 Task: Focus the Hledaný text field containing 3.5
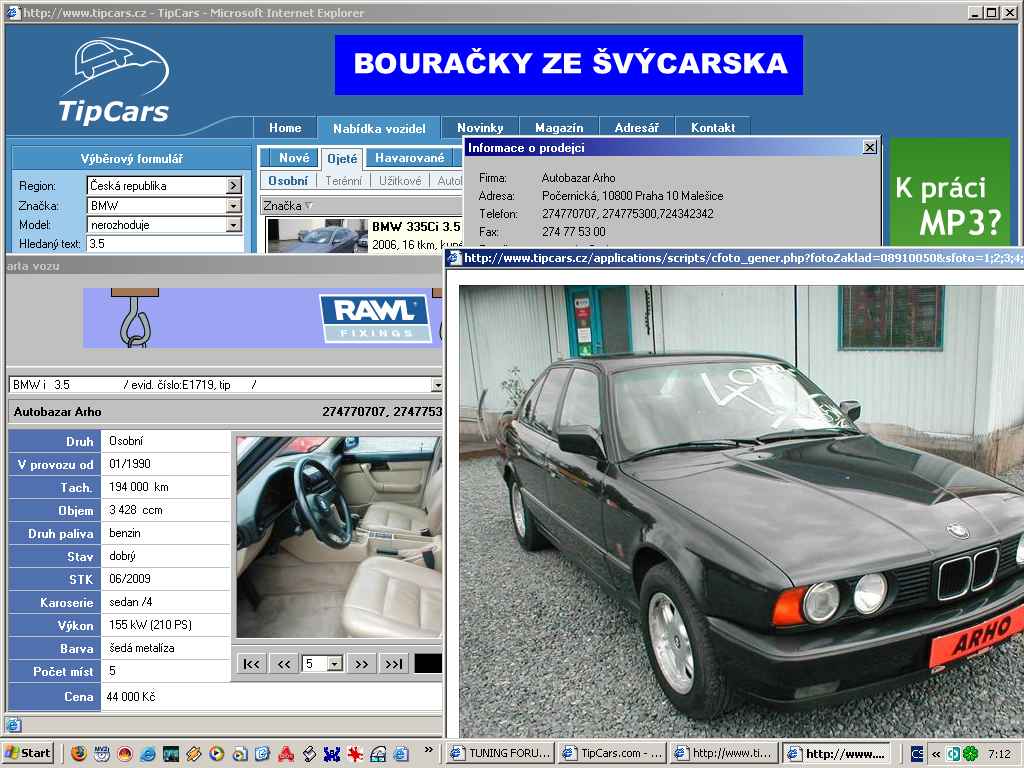coord(165,244)
